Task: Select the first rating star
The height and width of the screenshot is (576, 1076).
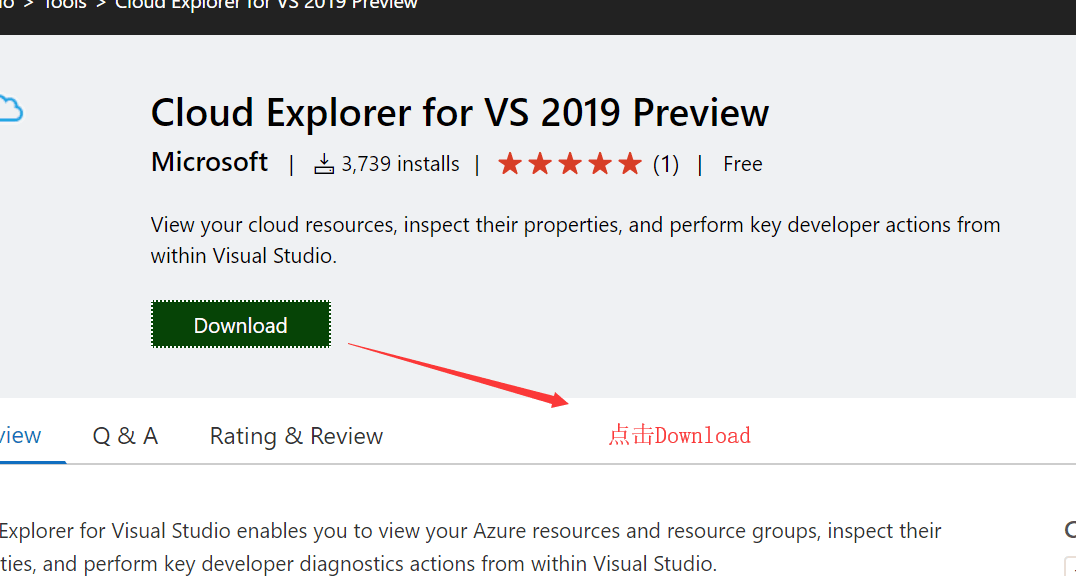Action: coord(509,164)
